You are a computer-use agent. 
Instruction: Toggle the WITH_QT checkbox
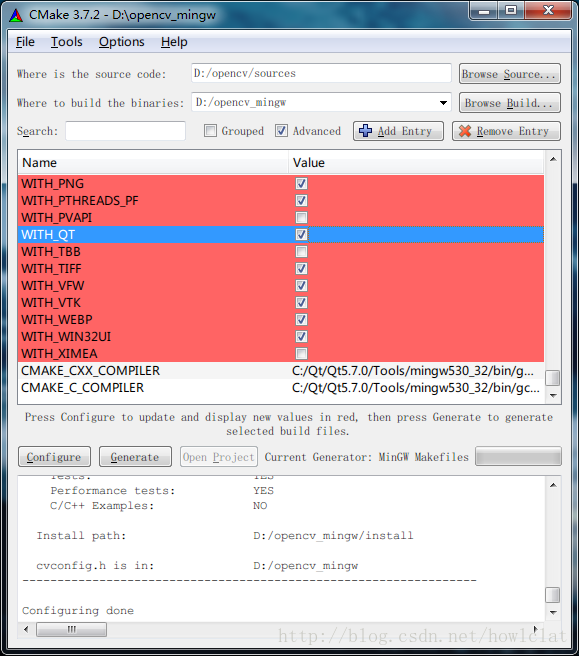(x=301, y=235)
